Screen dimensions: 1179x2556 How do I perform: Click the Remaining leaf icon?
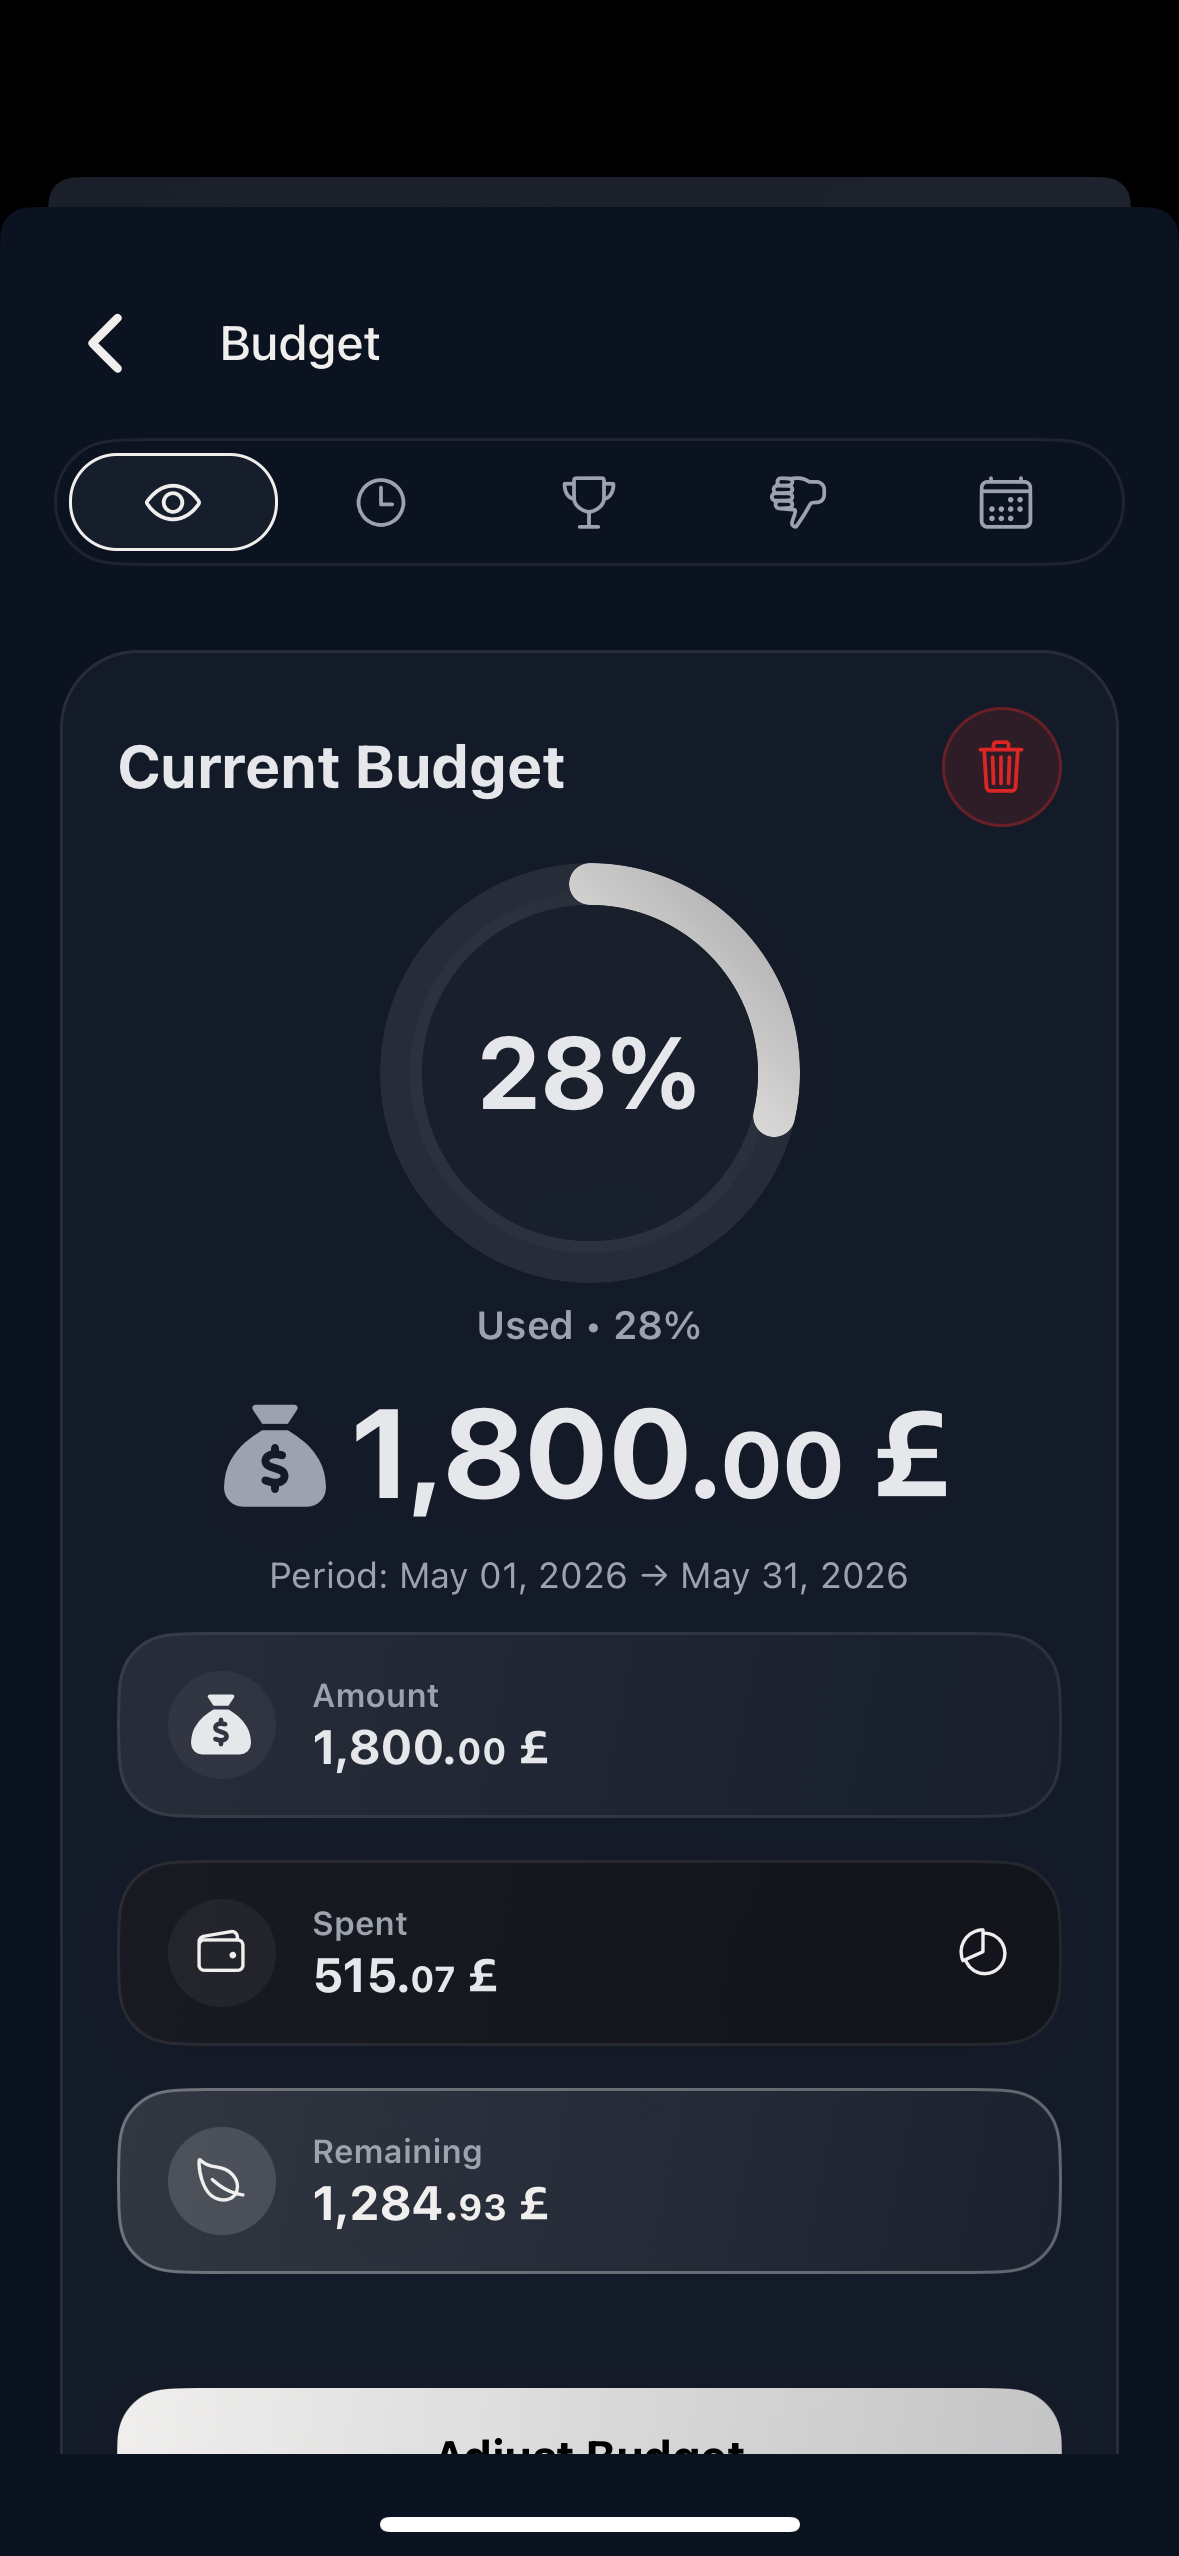pyautogui.click(x=222, y=2181)
